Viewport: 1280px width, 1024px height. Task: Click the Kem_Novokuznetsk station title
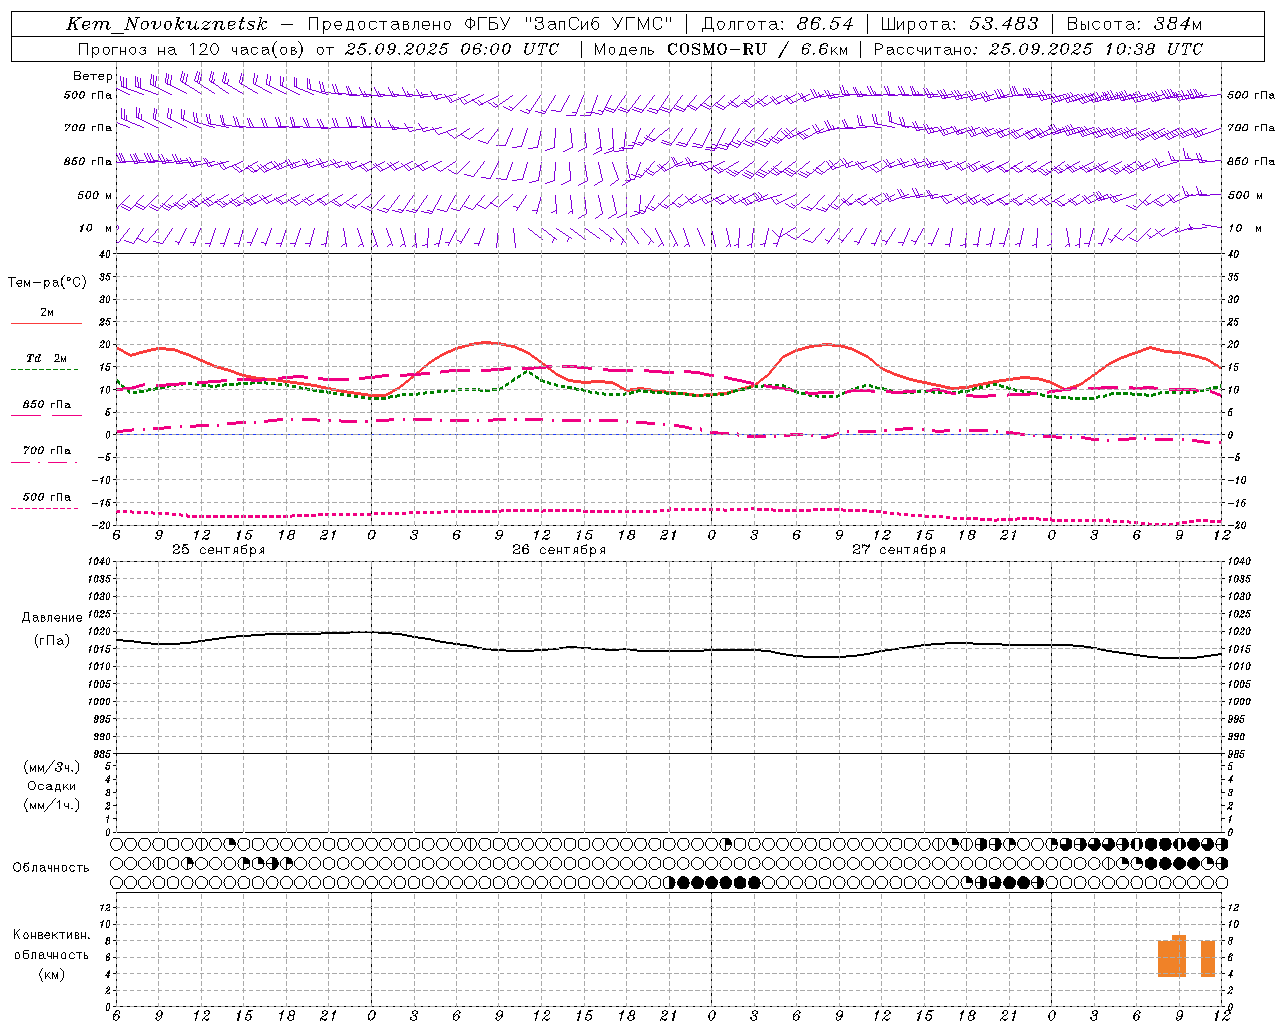(x=166, y=24)
